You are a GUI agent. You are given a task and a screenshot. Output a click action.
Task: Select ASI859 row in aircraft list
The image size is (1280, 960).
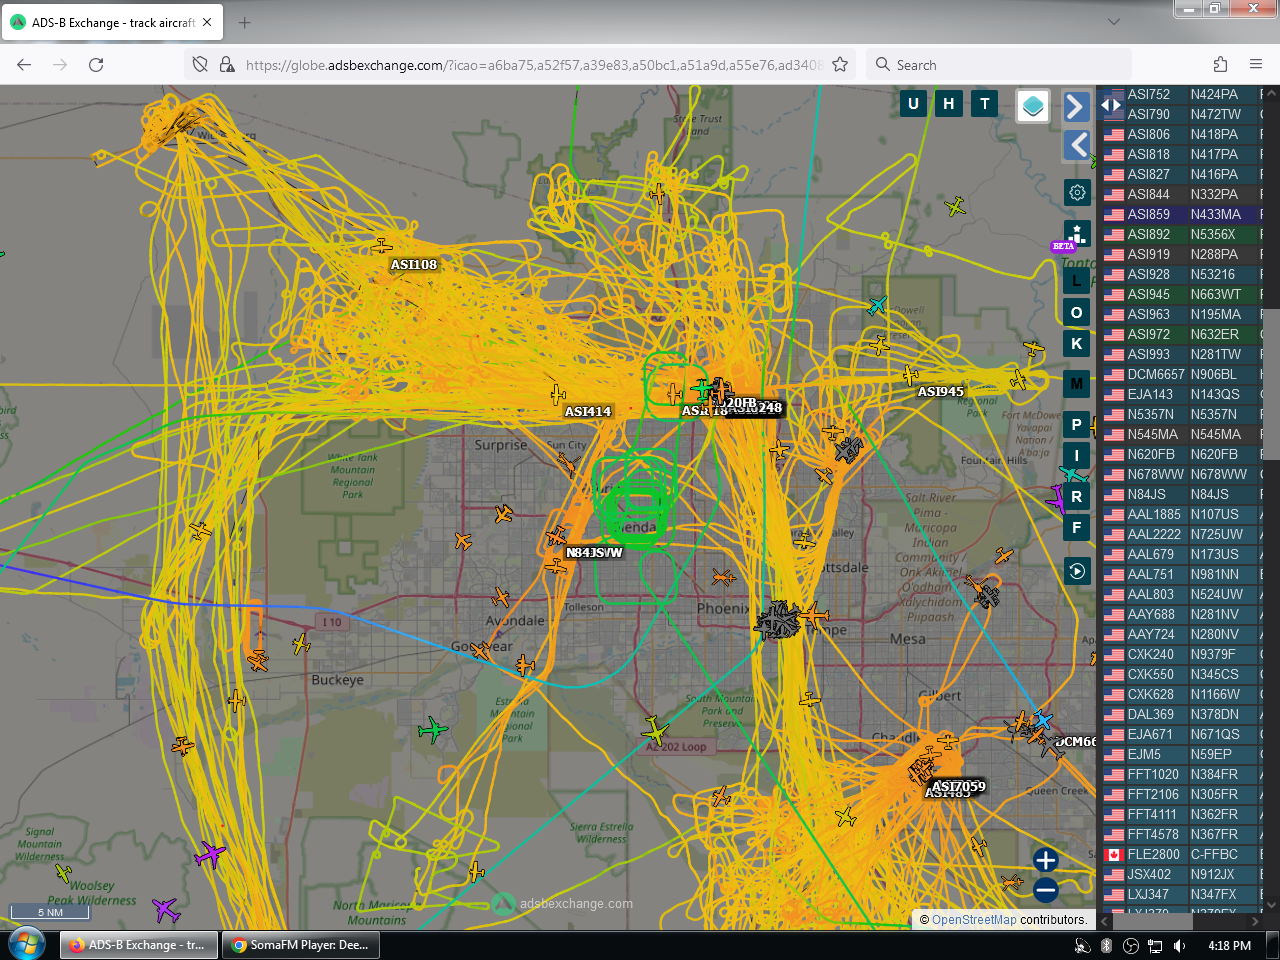click(x=1183, y=214)
